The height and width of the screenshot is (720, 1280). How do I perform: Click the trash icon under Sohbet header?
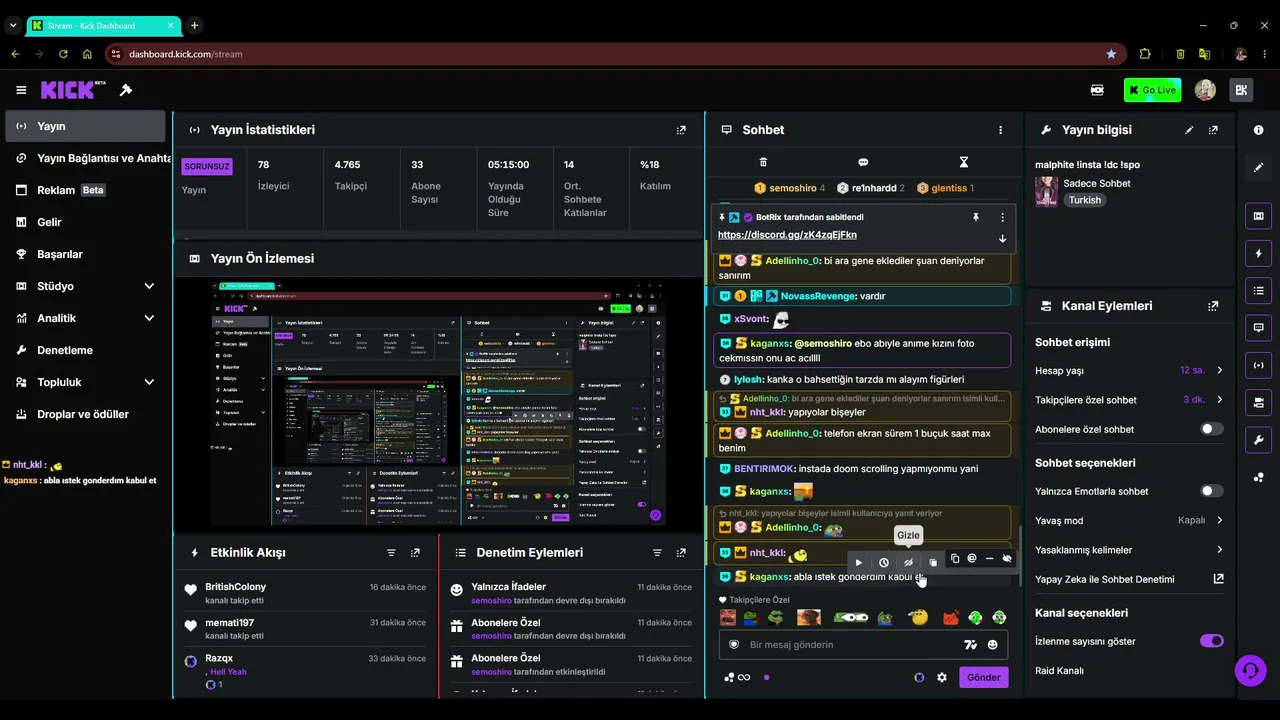point(763,162)
